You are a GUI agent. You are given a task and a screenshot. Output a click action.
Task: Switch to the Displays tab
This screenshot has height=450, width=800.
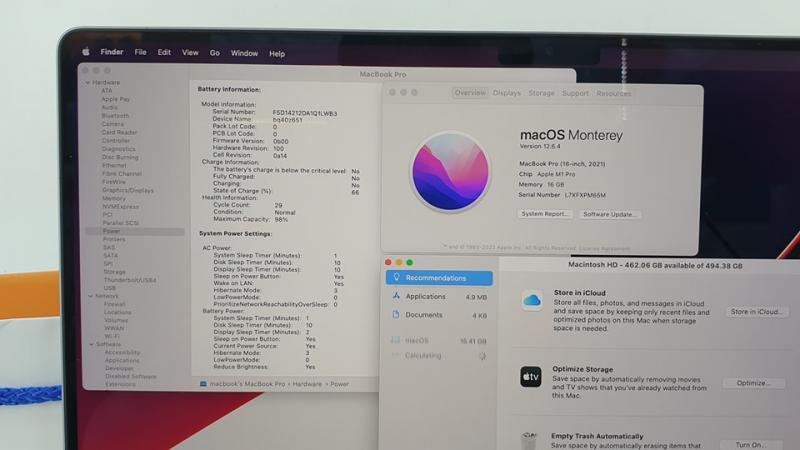[x=507, y=93]
